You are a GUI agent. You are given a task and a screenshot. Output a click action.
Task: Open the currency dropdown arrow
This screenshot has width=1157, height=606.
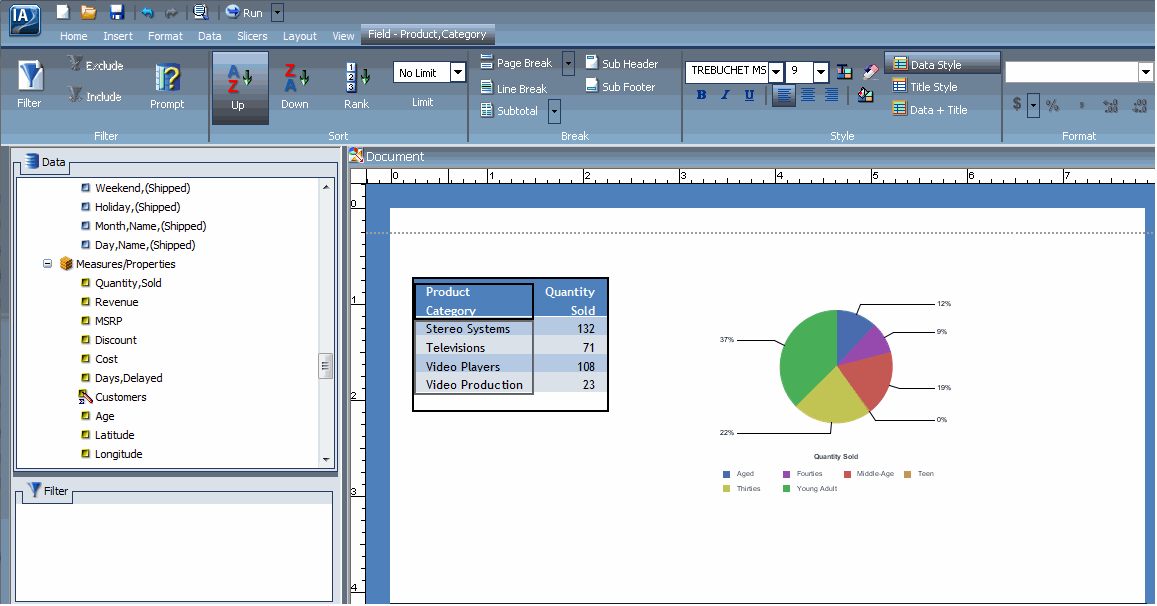pos(1033,105)
